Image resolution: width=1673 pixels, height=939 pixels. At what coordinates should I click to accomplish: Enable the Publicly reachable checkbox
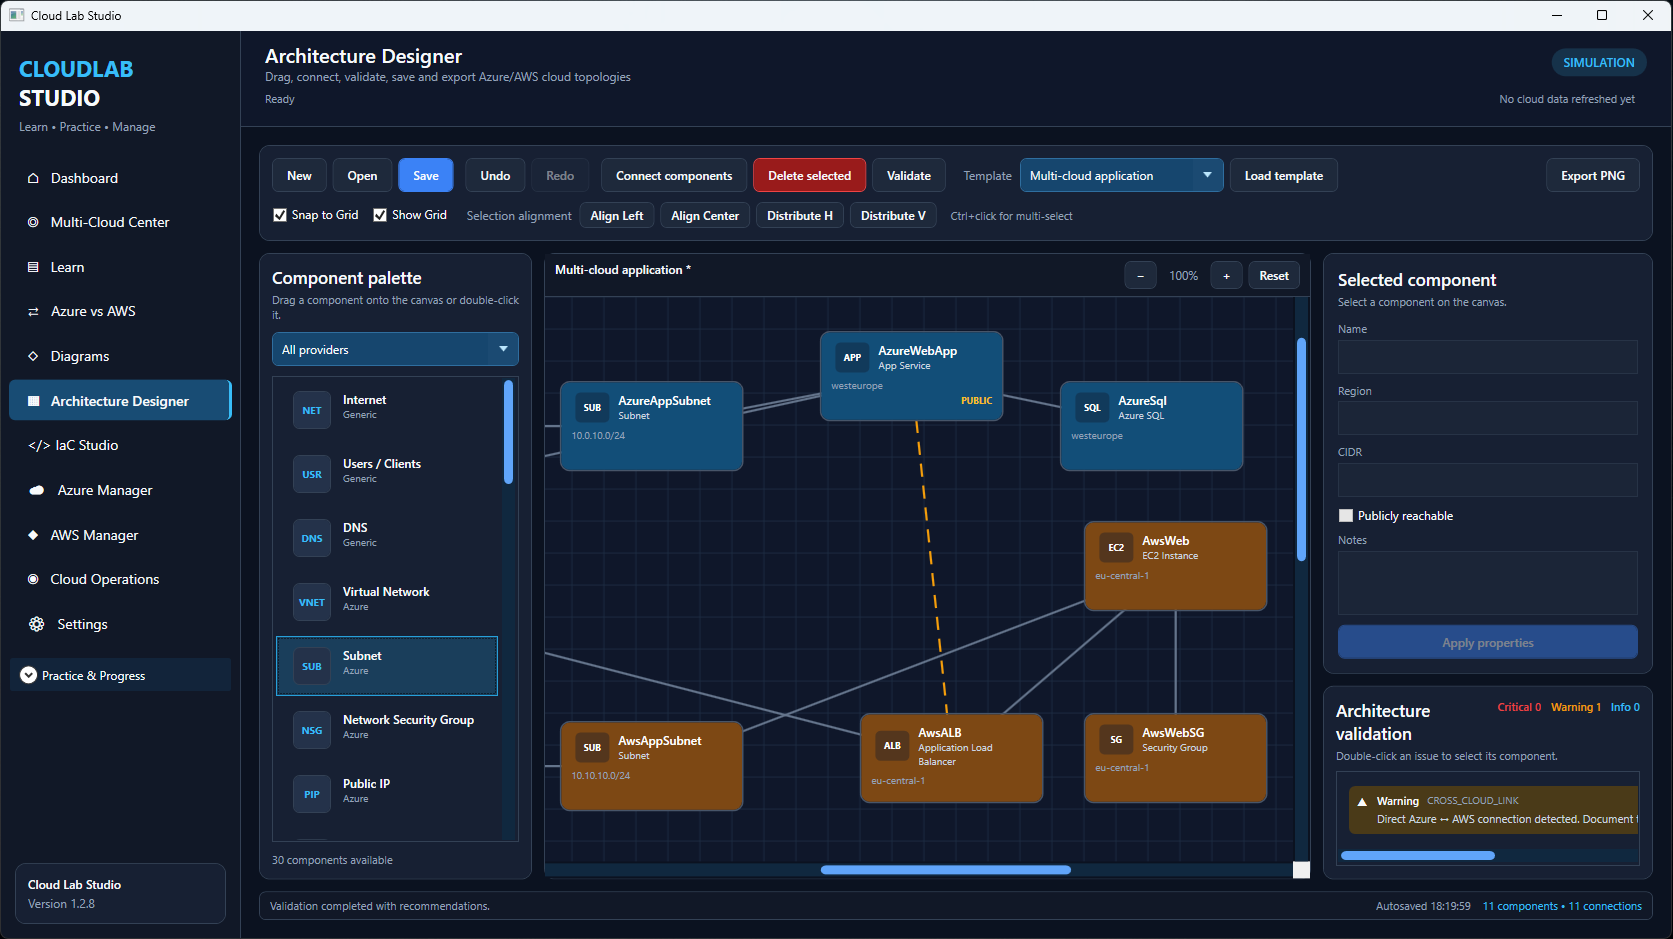[1346, 516]
